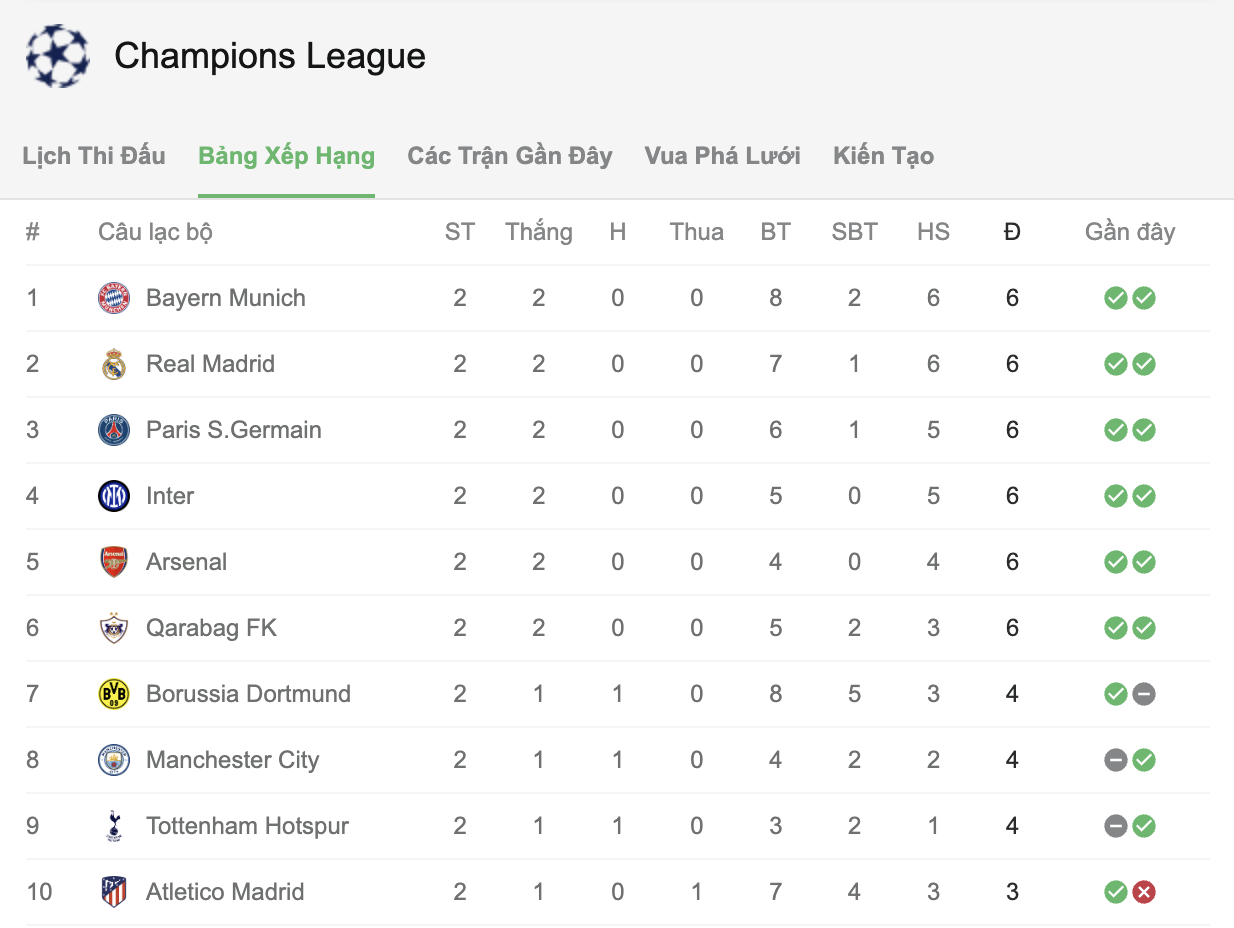Viewport: 1234px width, 928px height.
Task: Click the Borussia Dortmund club crest
Action: pyautogui.click(x=114, y=694)
